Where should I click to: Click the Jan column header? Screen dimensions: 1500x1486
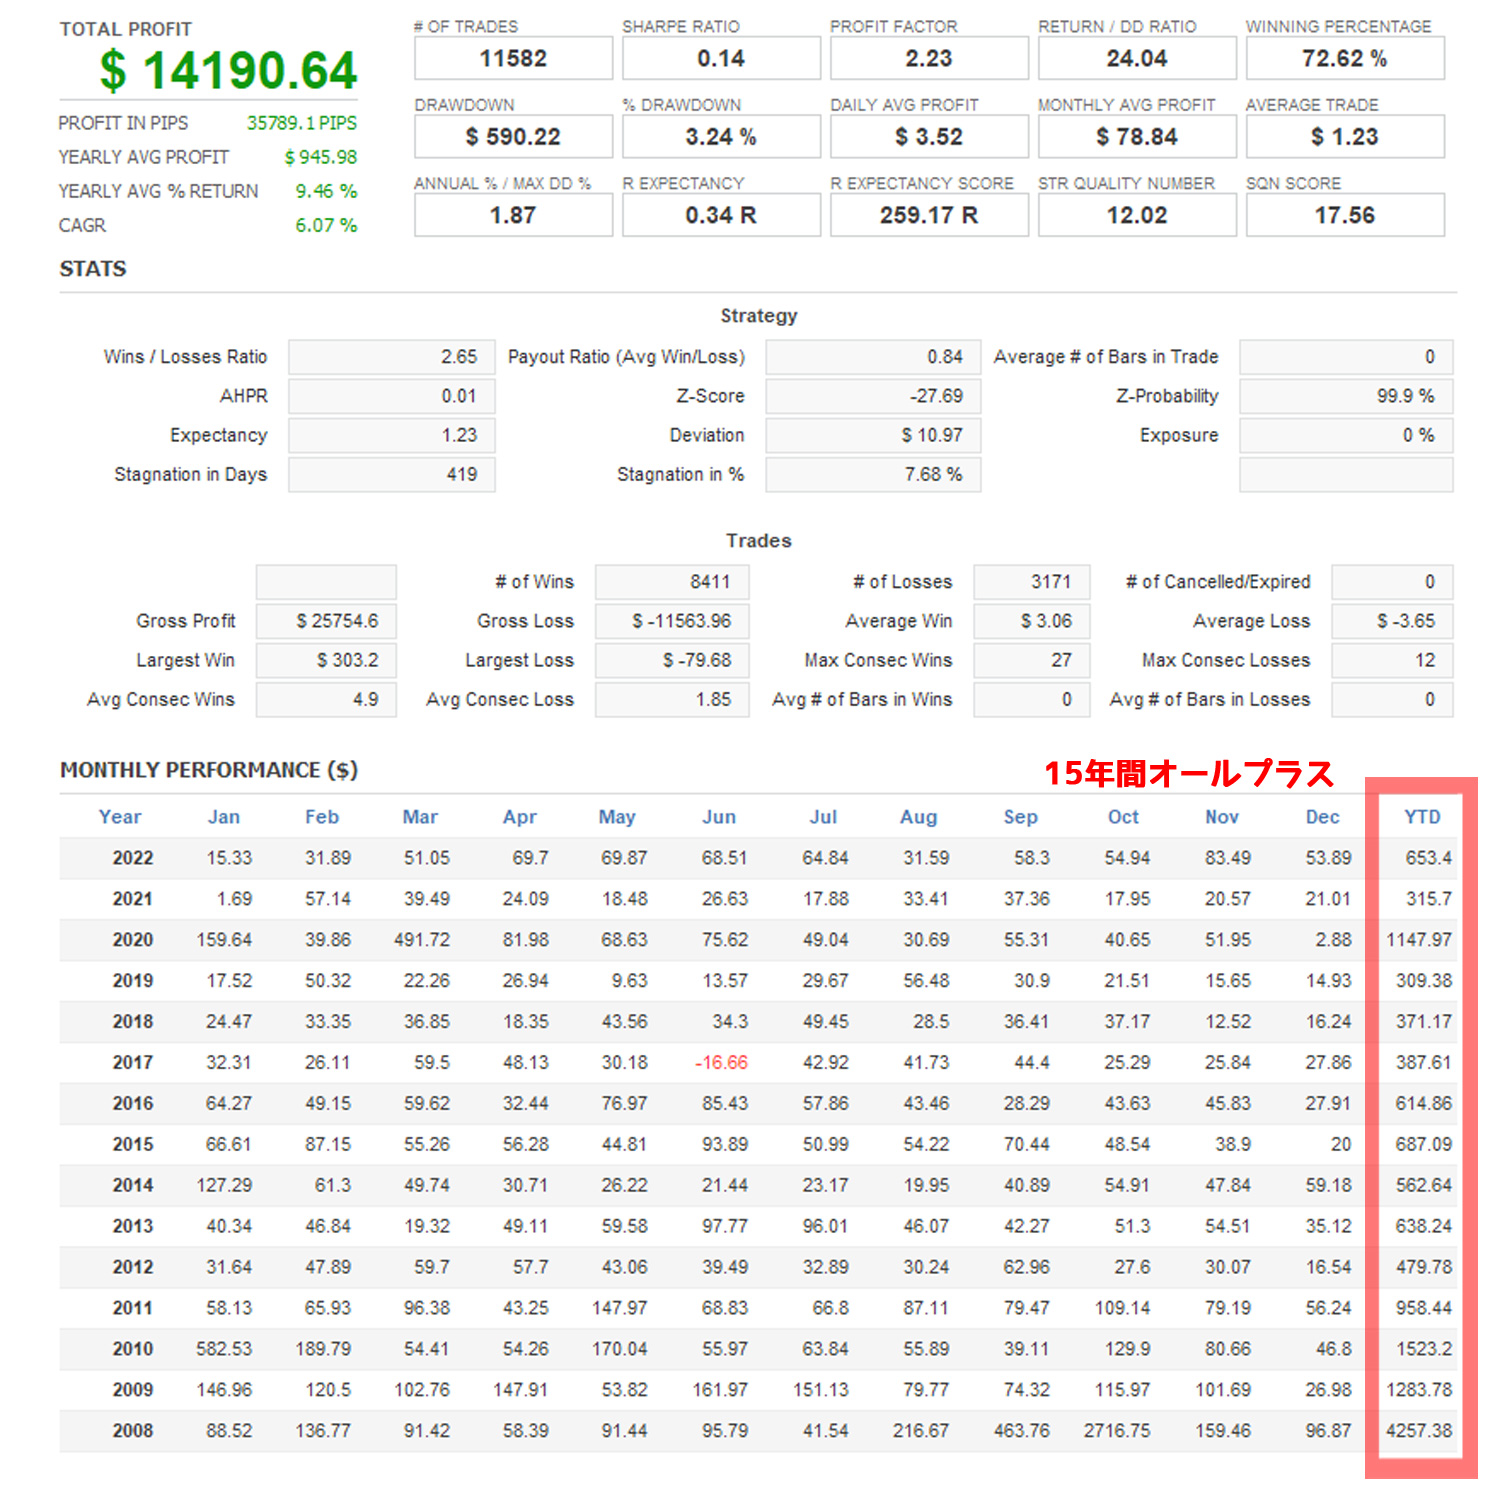[224, 817]
